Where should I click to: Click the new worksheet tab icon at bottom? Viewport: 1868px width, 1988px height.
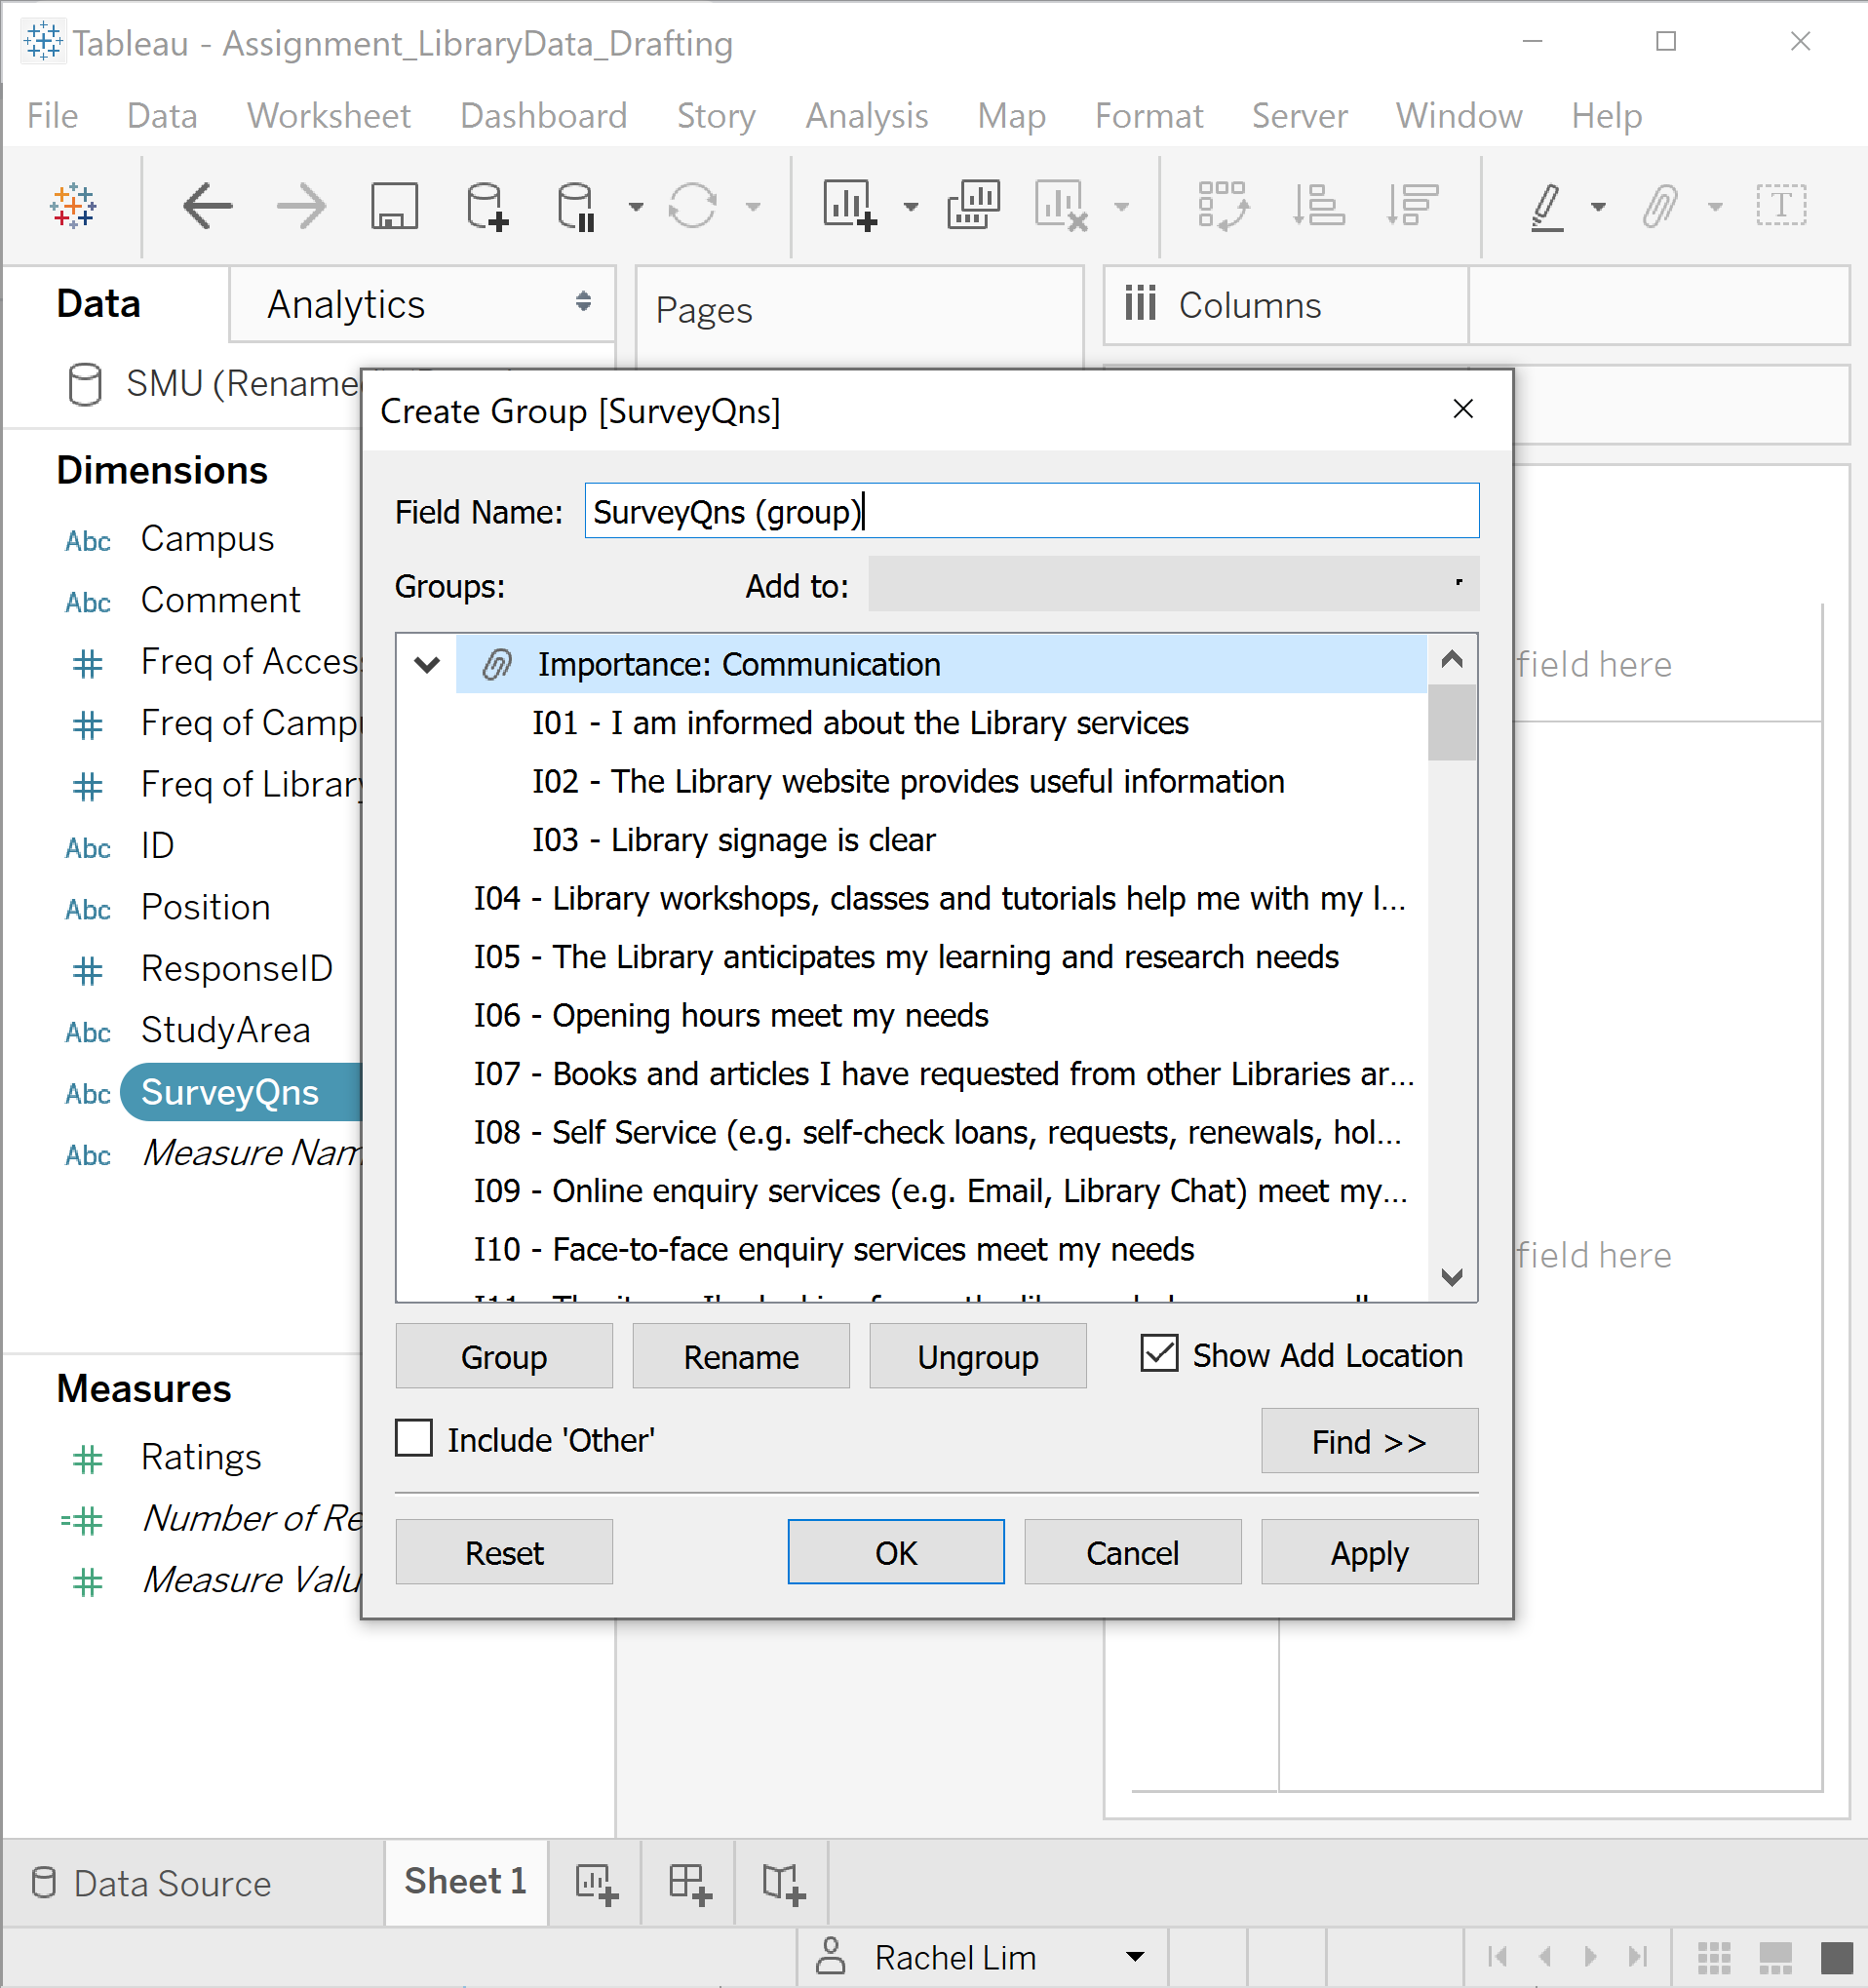(x=596, y=1884)
